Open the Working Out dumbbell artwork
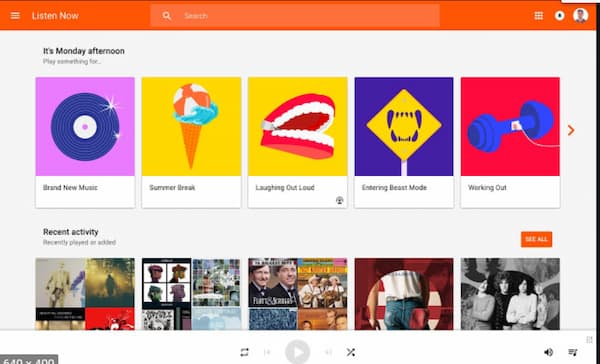This screenshot has width=600, height=364. (510, 127)
